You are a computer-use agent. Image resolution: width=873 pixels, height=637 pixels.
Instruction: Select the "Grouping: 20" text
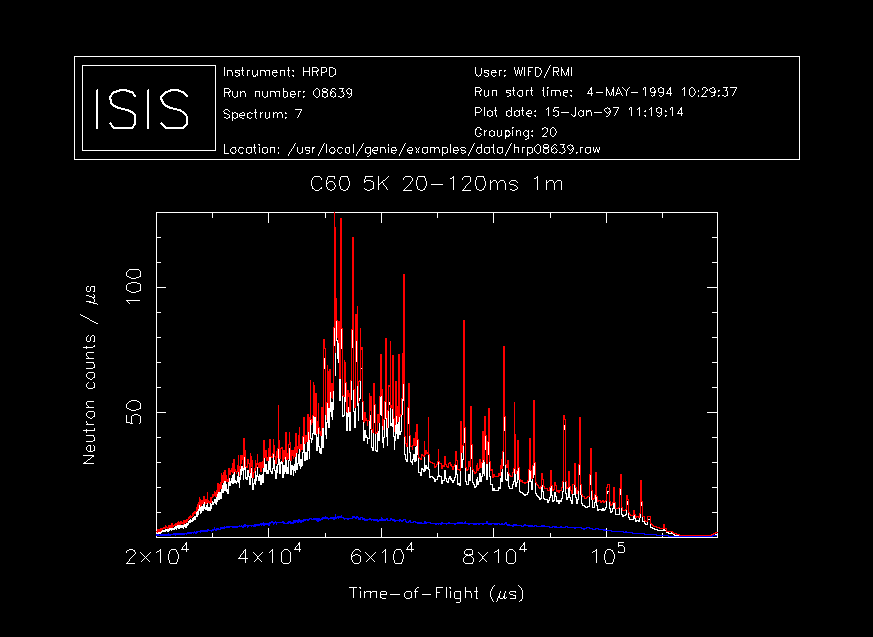coord(516,133)
